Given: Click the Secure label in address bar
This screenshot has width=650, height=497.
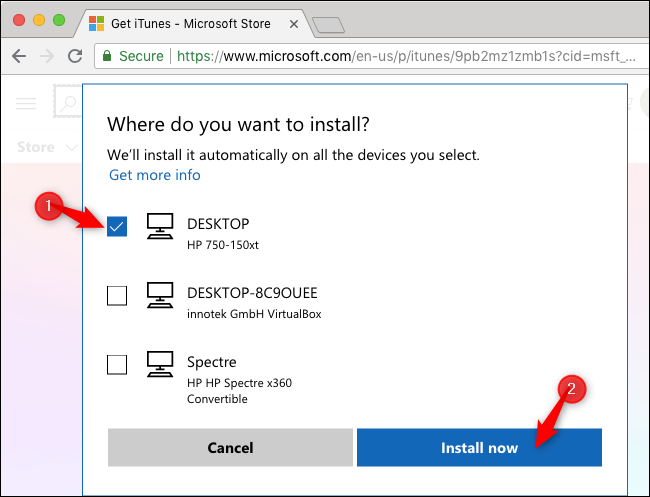Looking at the screenshot, I should tap(141, 56).
